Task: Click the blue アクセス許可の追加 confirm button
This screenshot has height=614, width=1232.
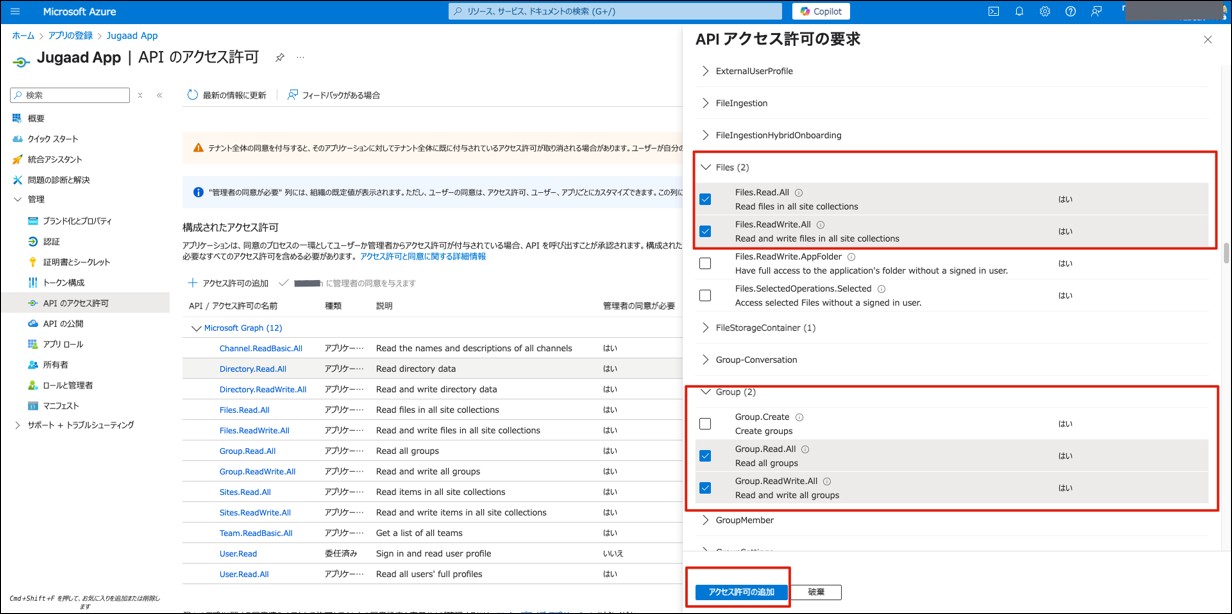Action: click(x=741, y=592)
